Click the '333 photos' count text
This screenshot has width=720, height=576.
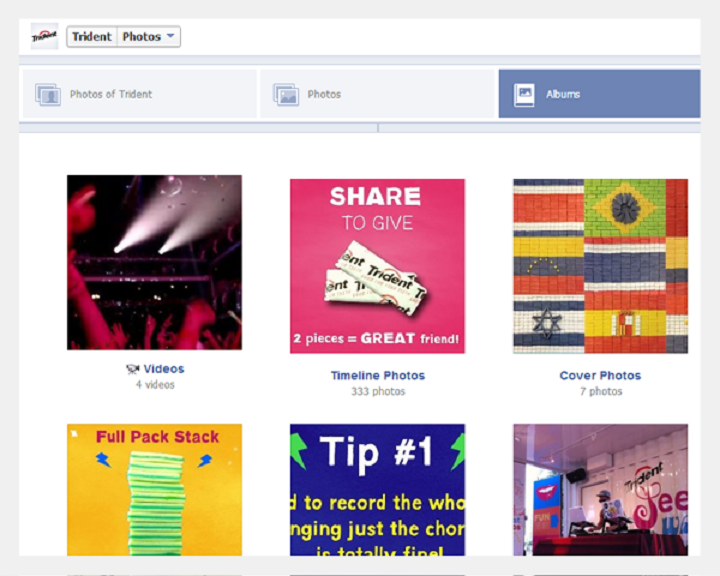[x=378, y=391]
